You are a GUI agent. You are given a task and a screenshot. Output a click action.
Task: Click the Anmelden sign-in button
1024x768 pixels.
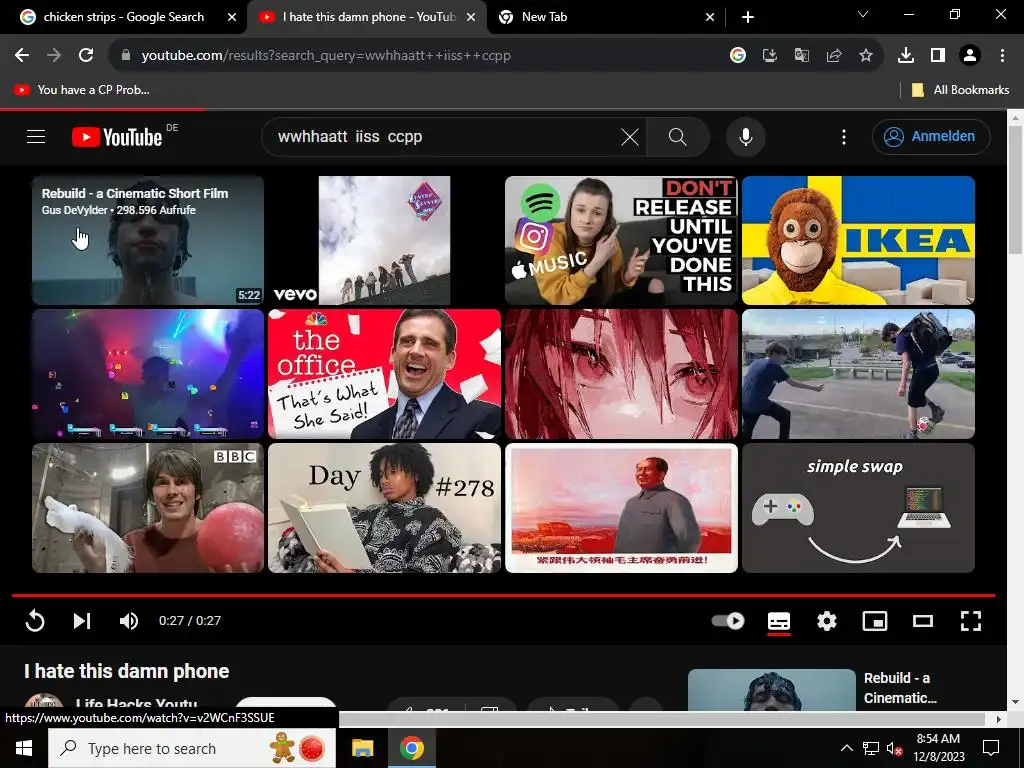[x=931, y=136]
